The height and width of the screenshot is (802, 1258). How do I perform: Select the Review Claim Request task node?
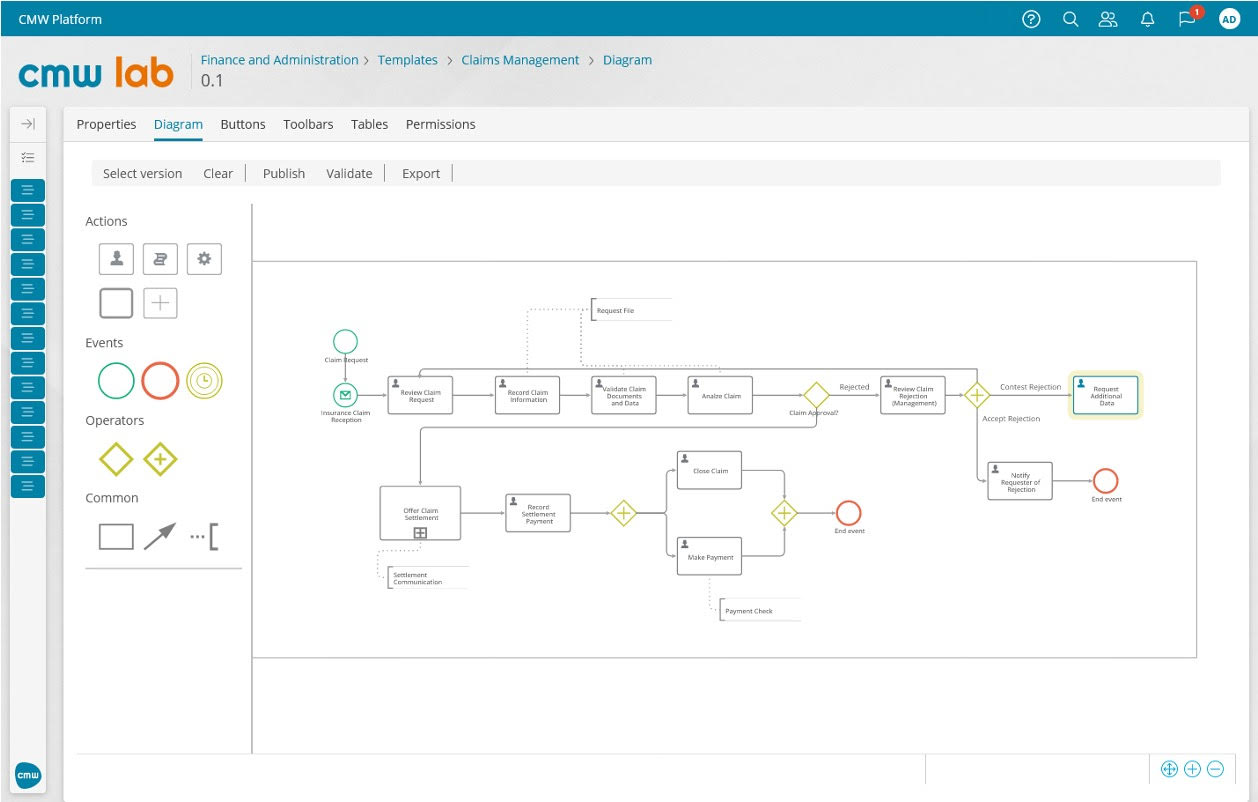coord(420,395)
